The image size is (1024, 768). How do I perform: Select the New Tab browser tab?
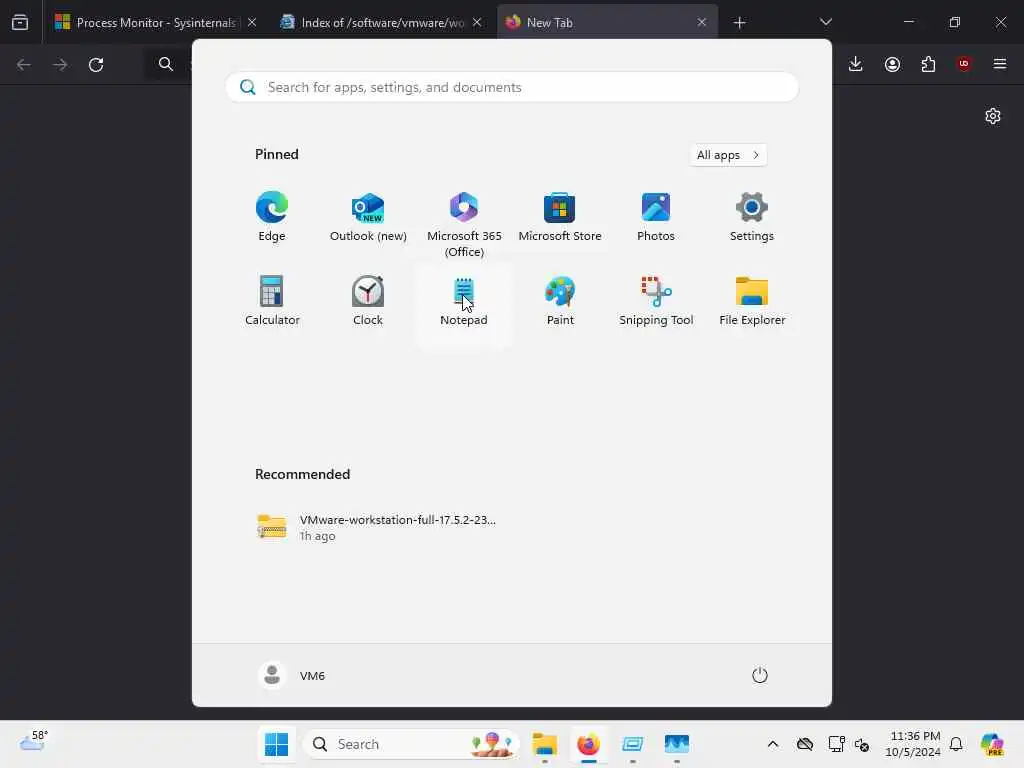click(607, 22)
